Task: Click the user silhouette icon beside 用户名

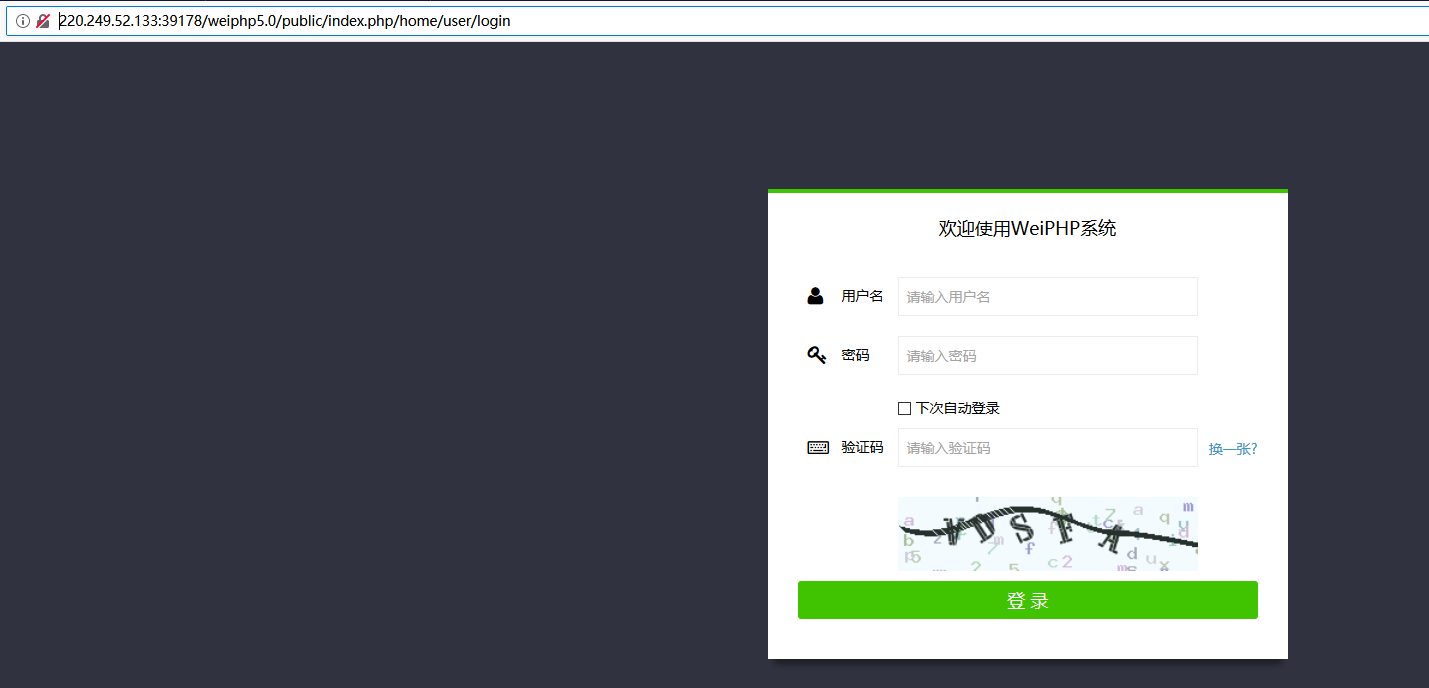Action: tap(815, 295)
